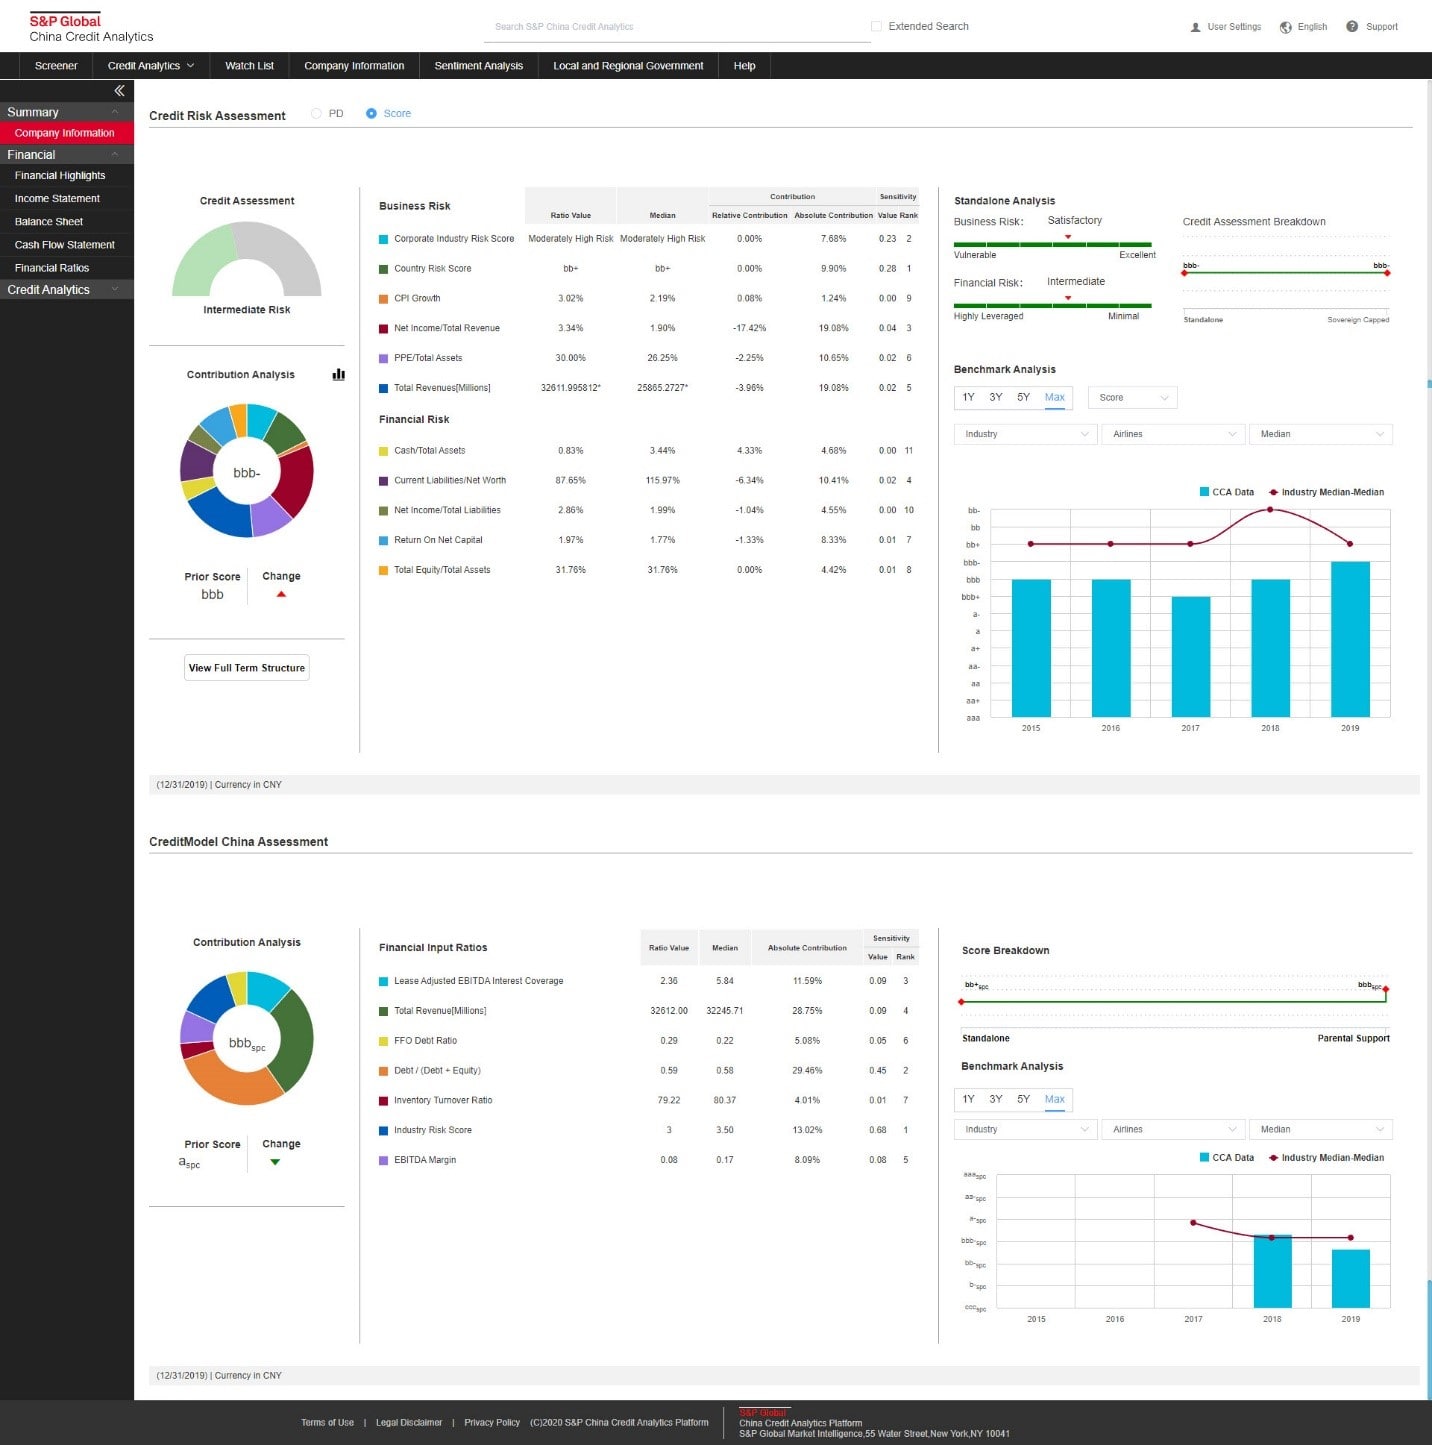Screen dimensions: 1432x1445
Task: Click Debt / (Debt + Equity) row label
Action: [x=437, y=1070]
